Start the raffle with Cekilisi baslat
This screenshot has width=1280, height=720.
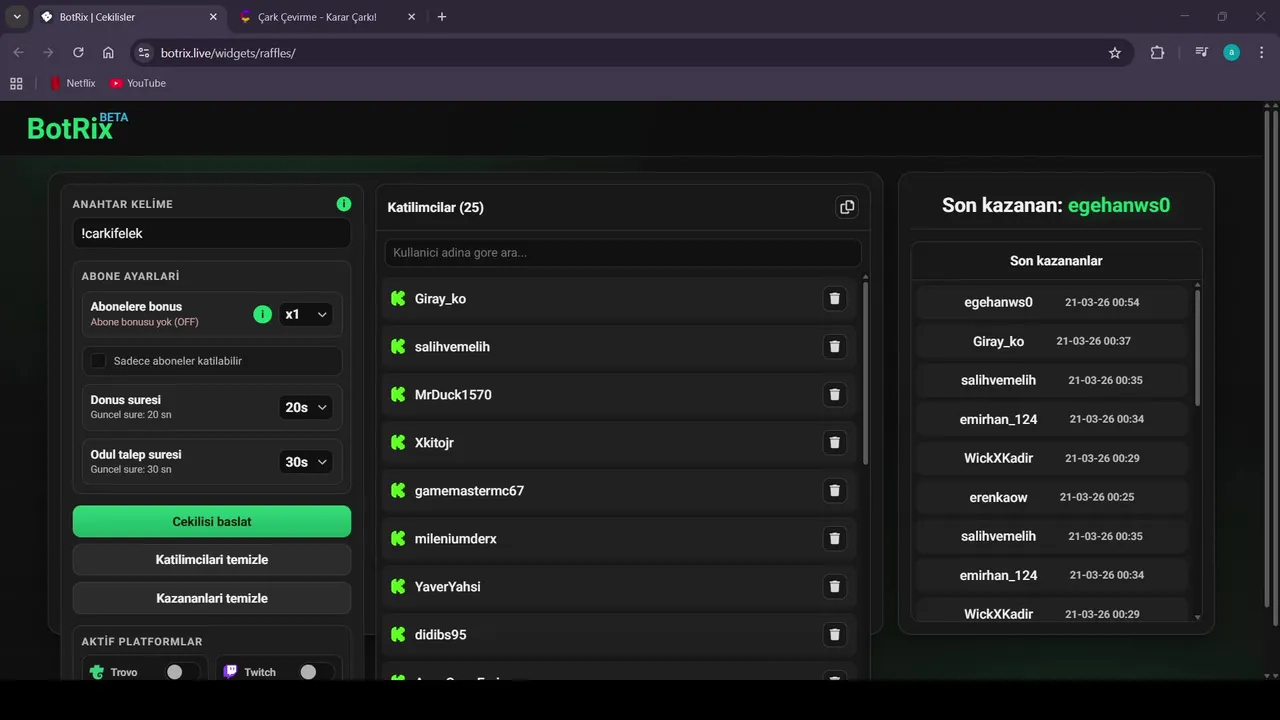pos(212,521)
